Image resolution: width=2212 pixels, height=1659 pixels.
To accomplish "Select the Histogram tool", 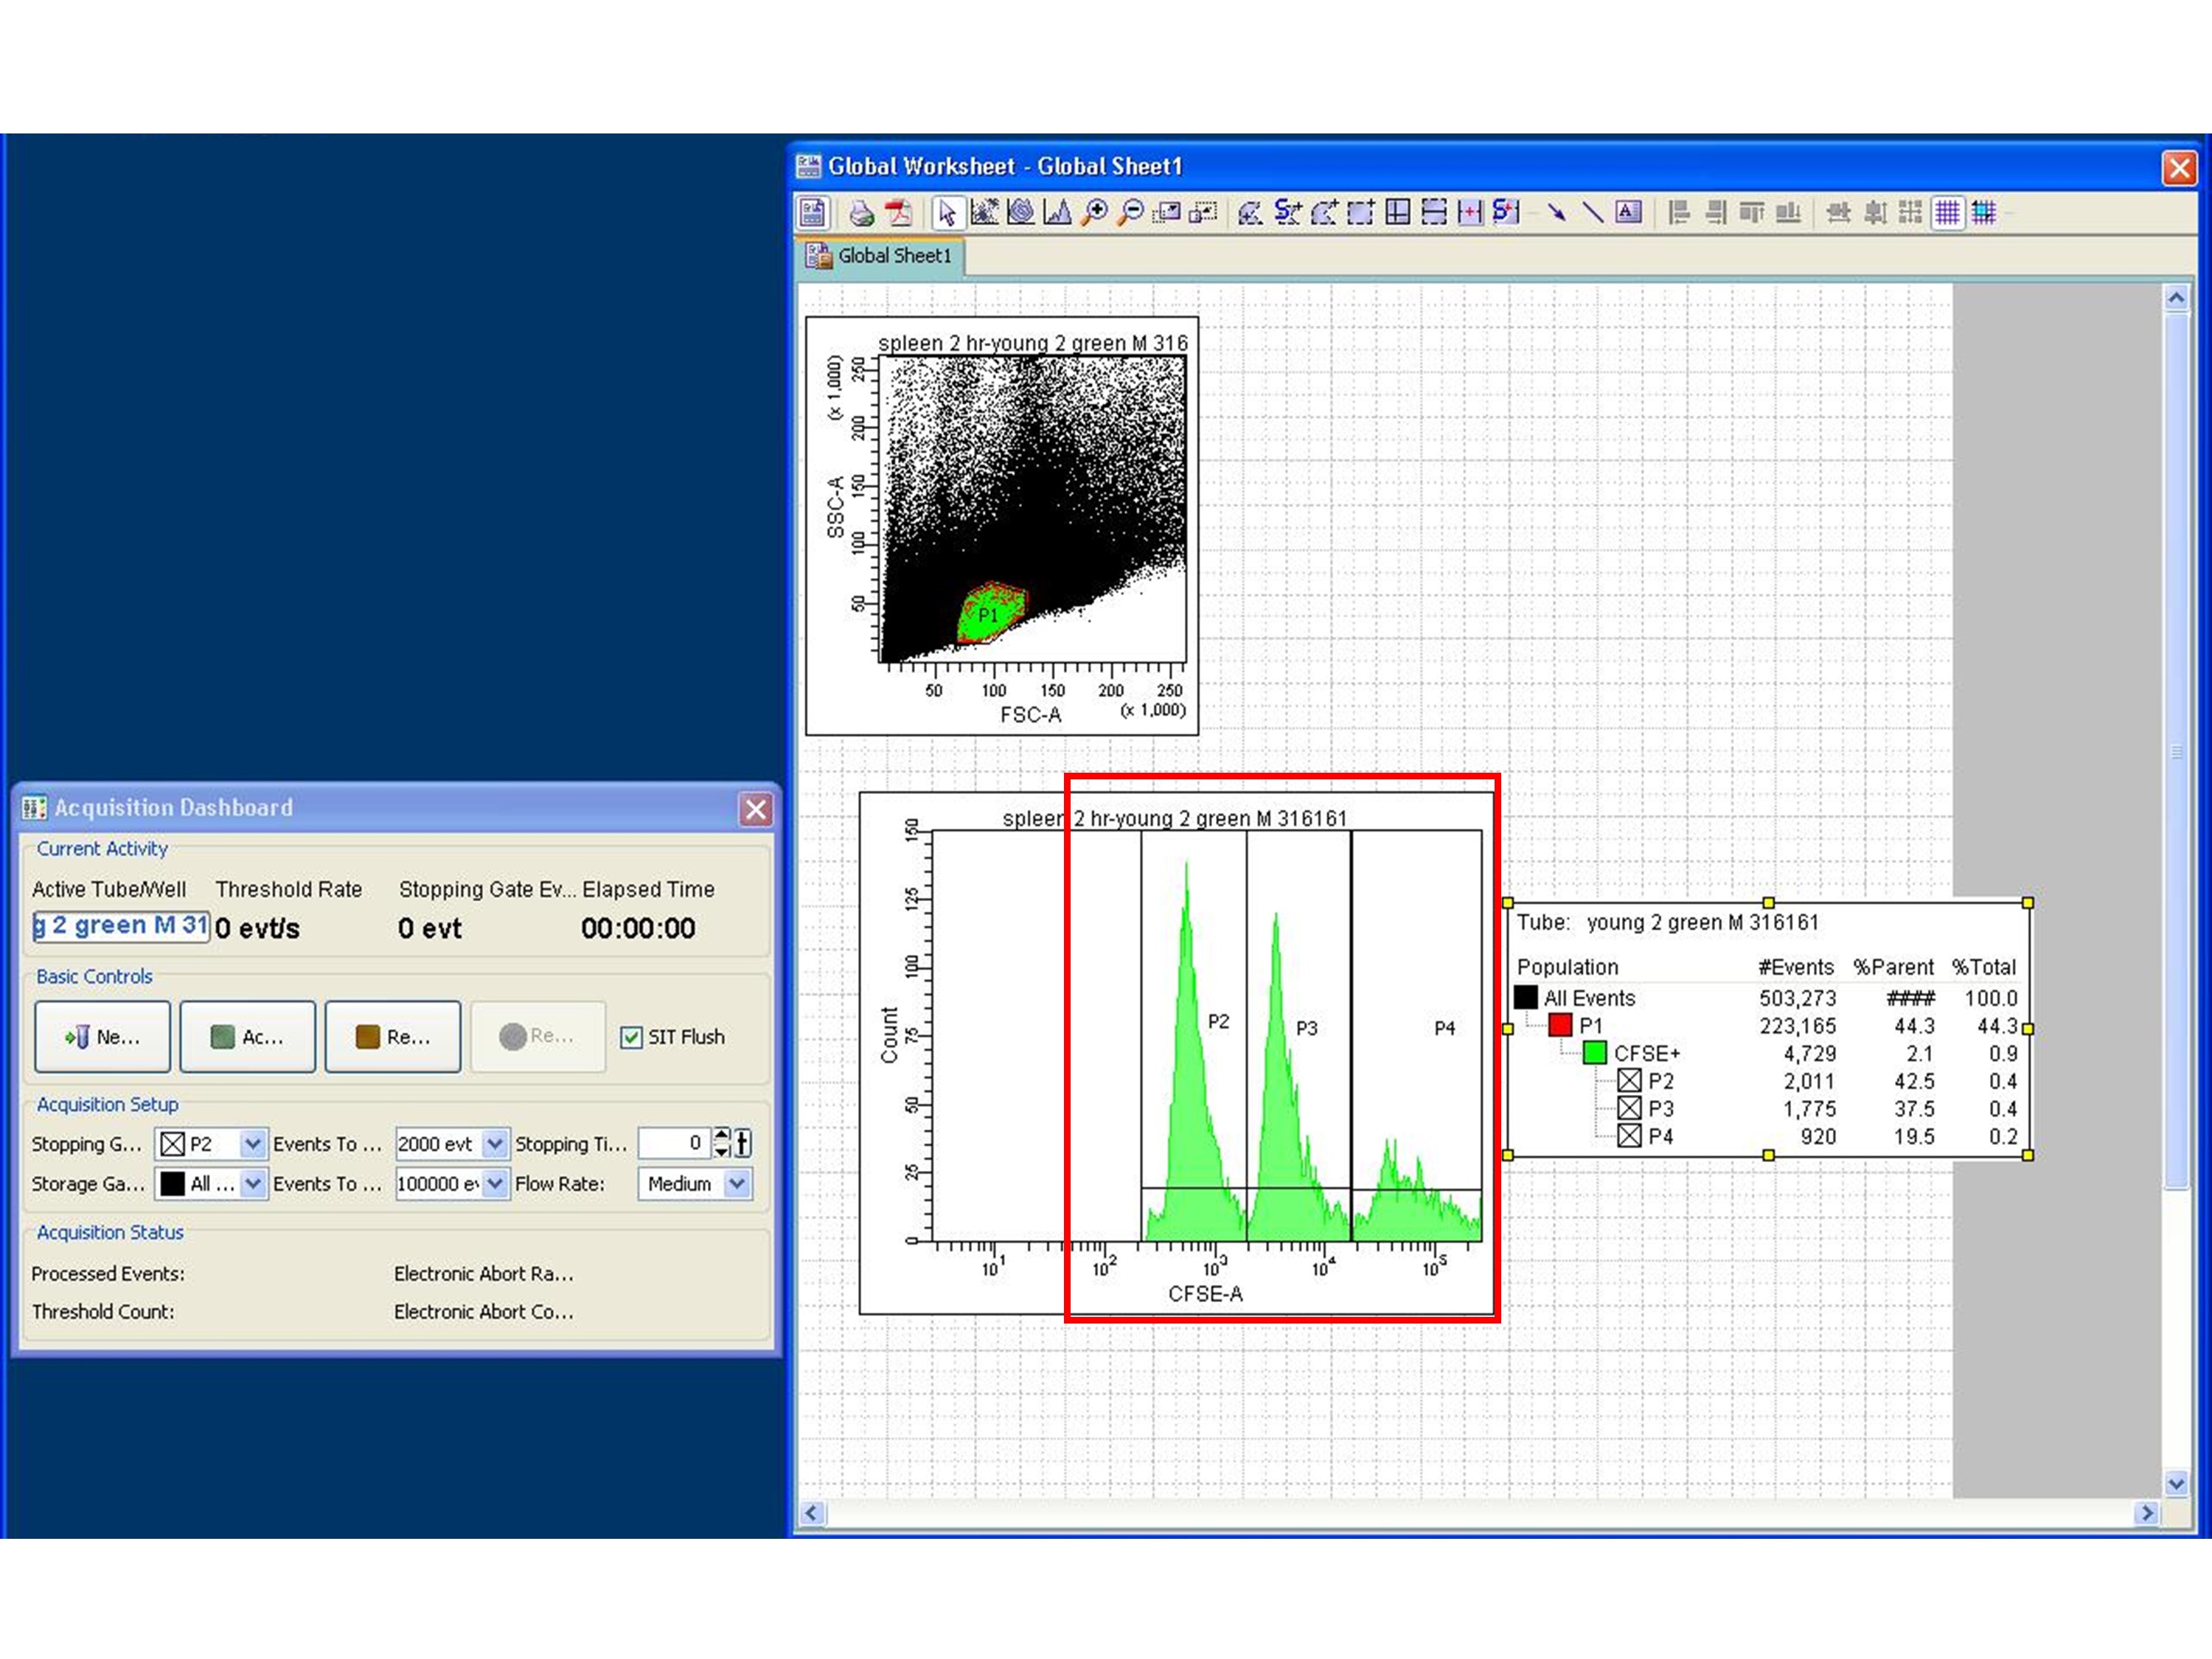I will [1057, 212].
